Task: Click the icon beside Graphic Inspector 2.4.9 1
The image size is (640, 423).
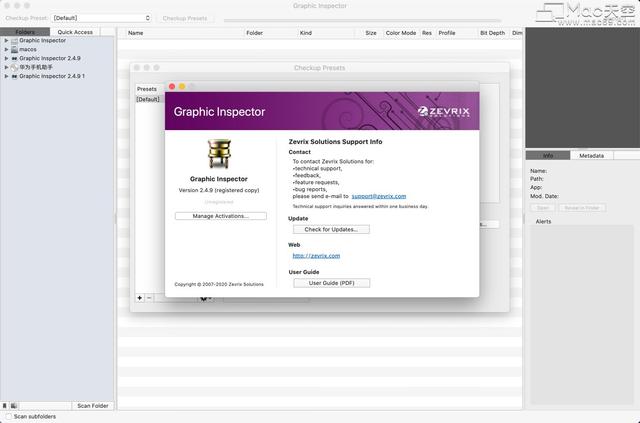Action: coord(14,76)
